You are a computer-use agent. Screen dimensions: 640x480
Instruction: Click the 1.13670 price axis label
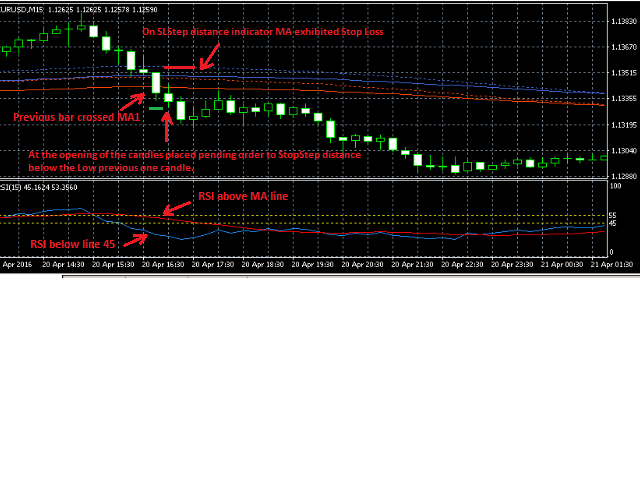pos(623,47)
